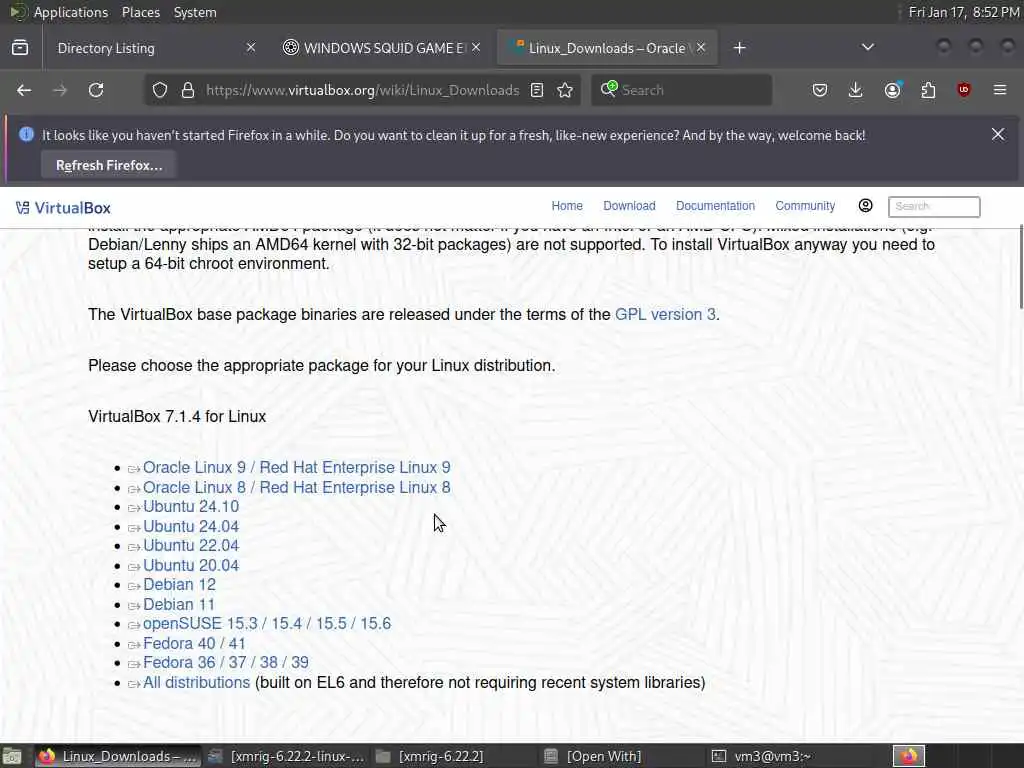Click the tracking protection shield icon
This screenshot has height=768, width=1024.
160,90
